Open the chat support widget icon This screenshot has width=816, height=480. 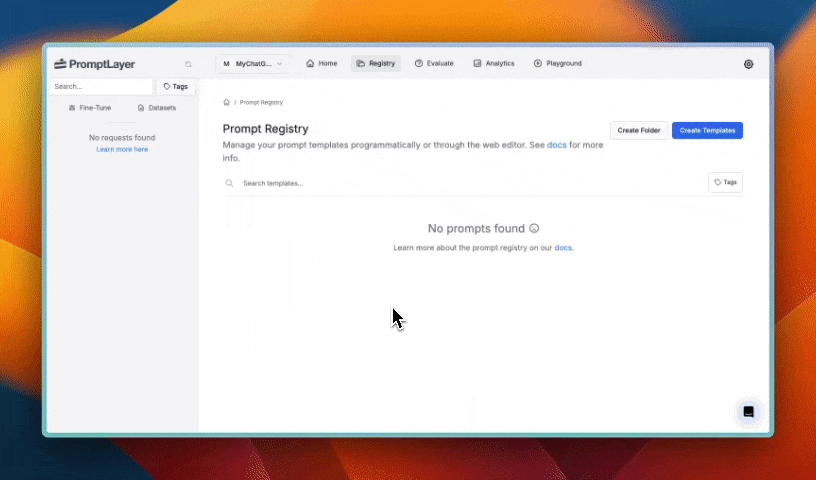click(x=748, y=412)
